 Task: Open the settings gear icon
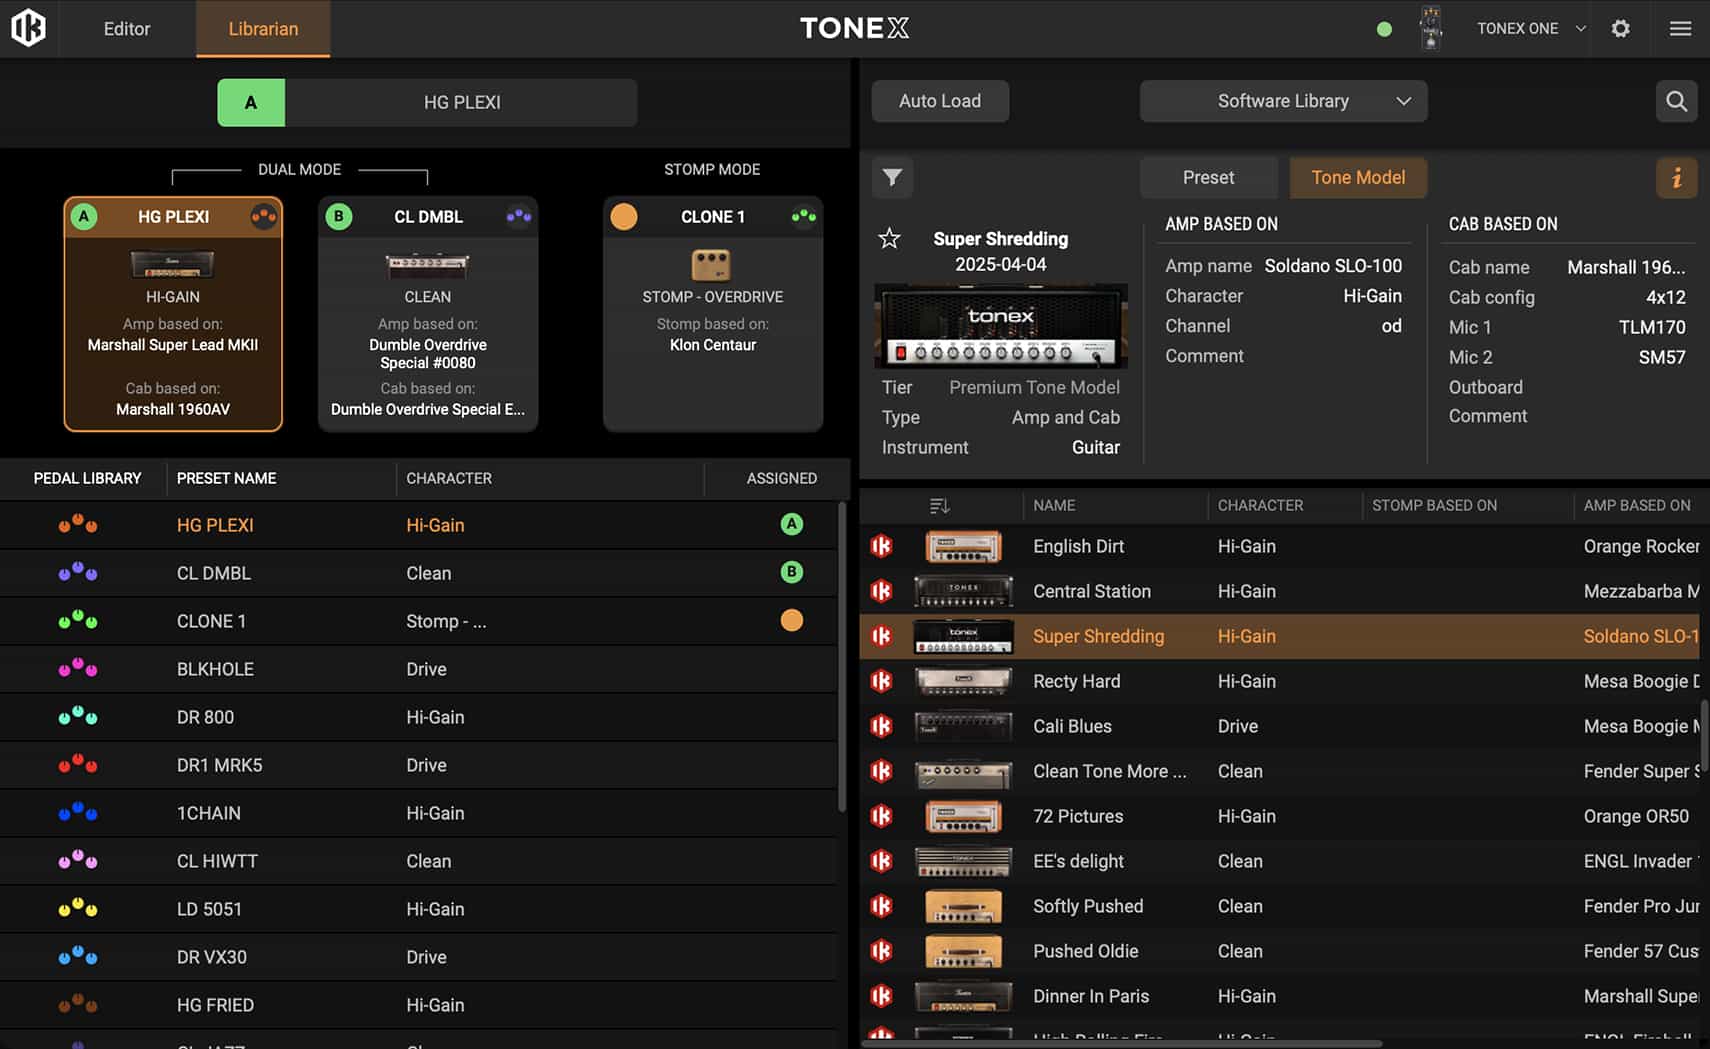point(1620,29)
